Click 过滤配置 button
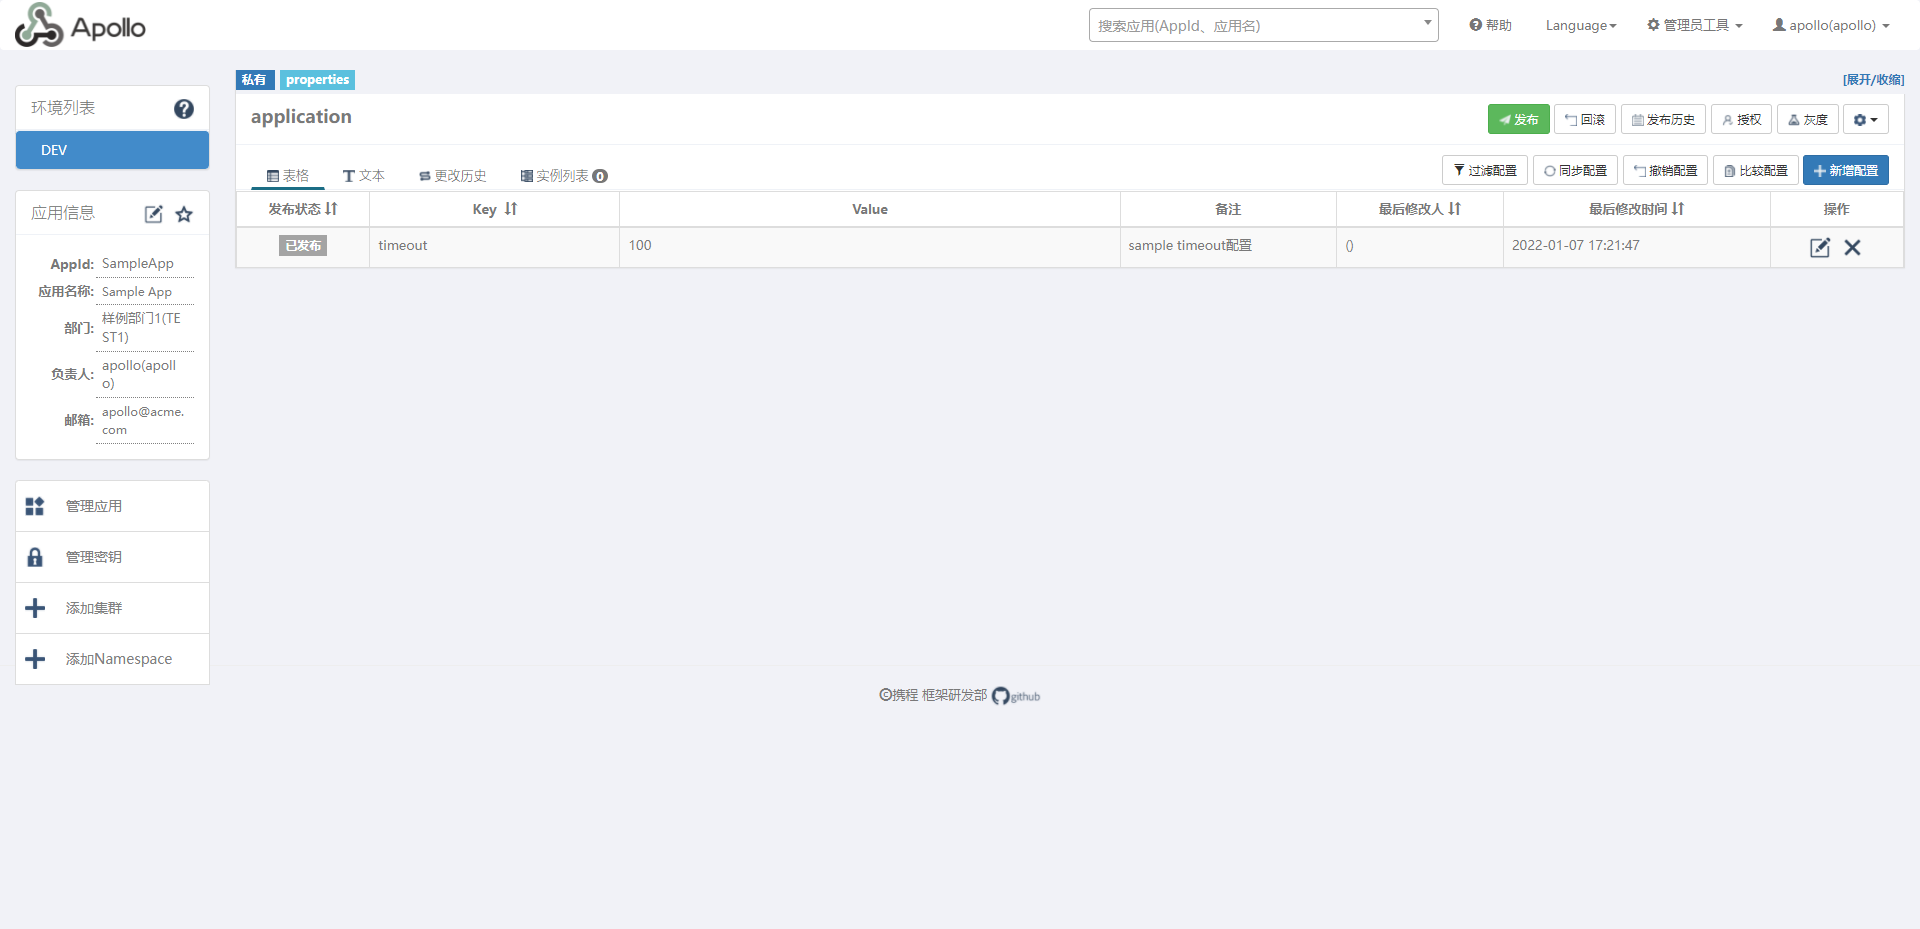1920x929 pixels. (x=1485, y=170)
